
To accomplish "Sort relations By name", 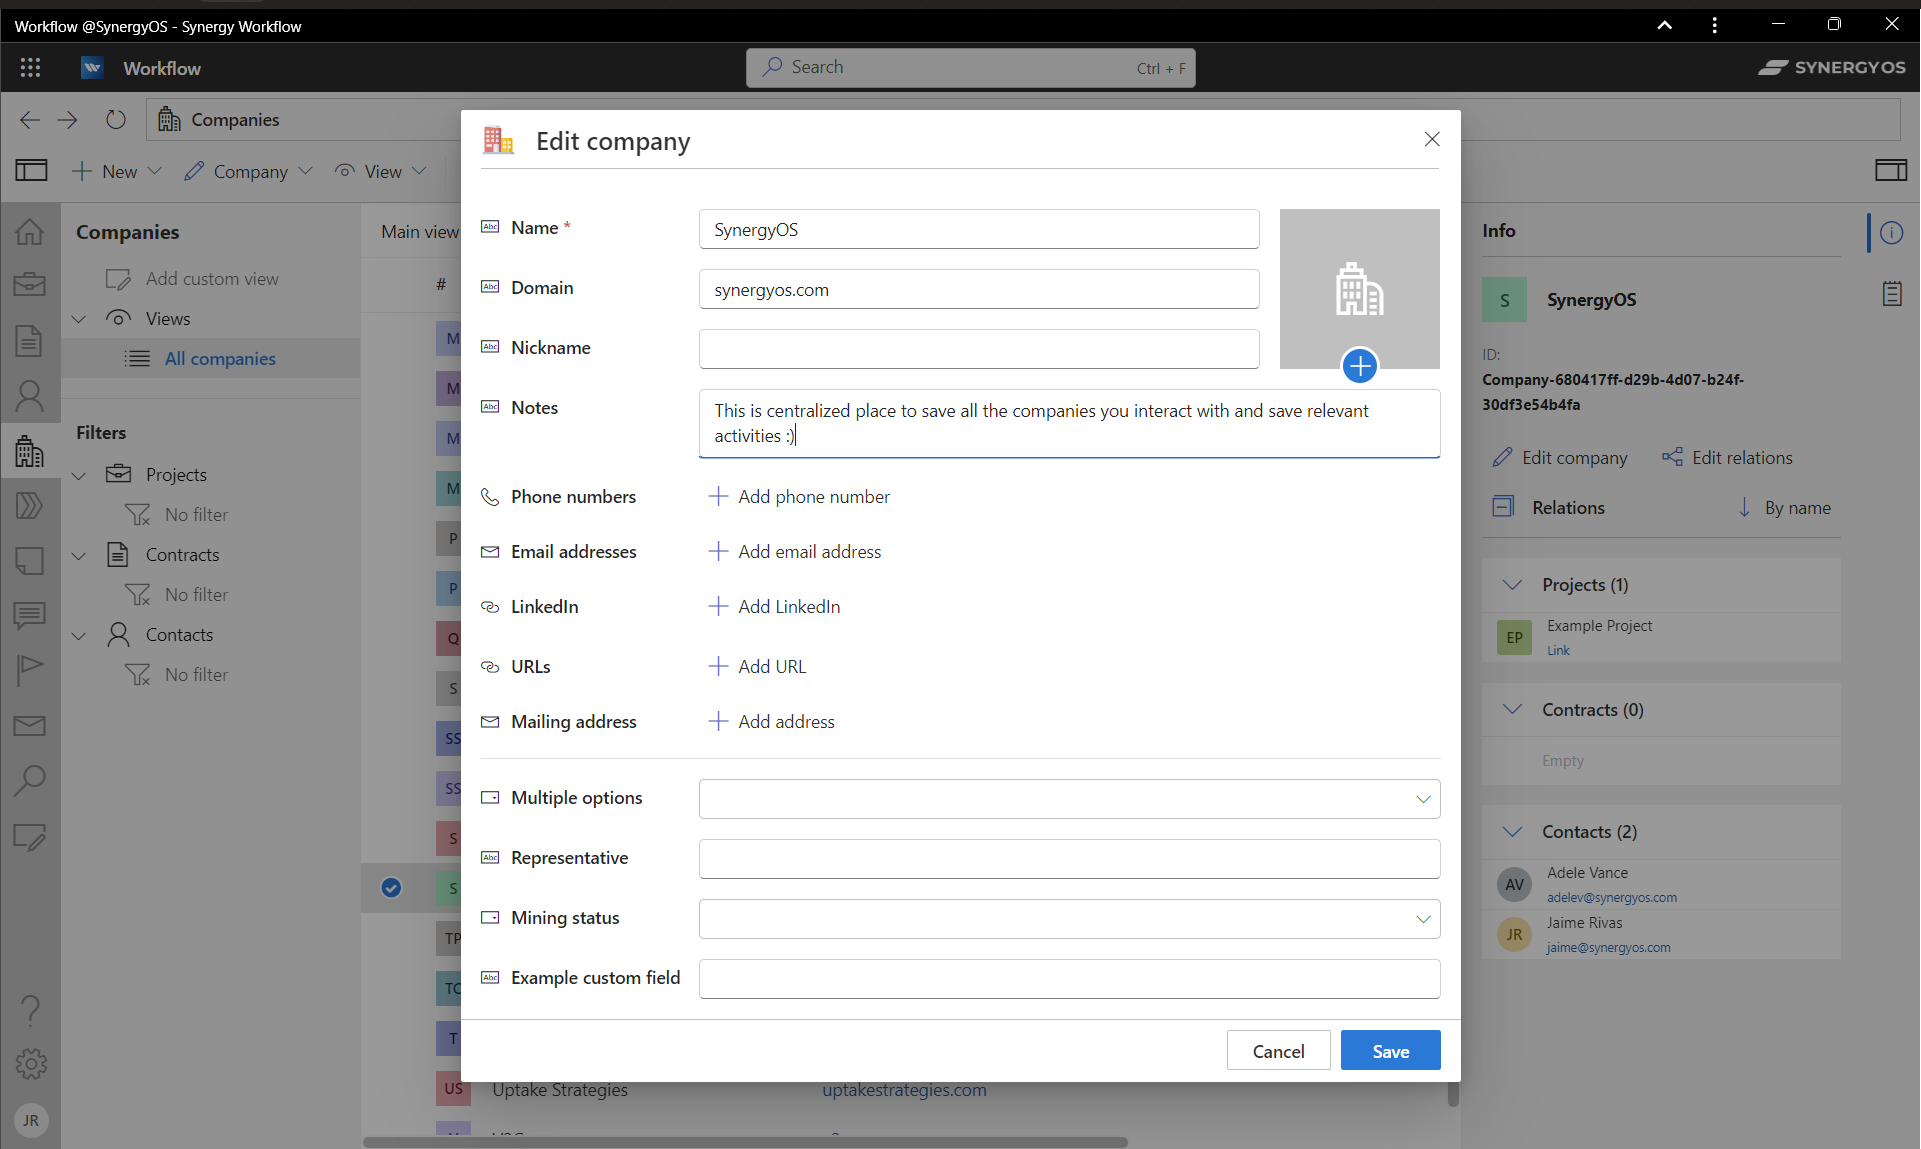I will (x=1786, y=508).
